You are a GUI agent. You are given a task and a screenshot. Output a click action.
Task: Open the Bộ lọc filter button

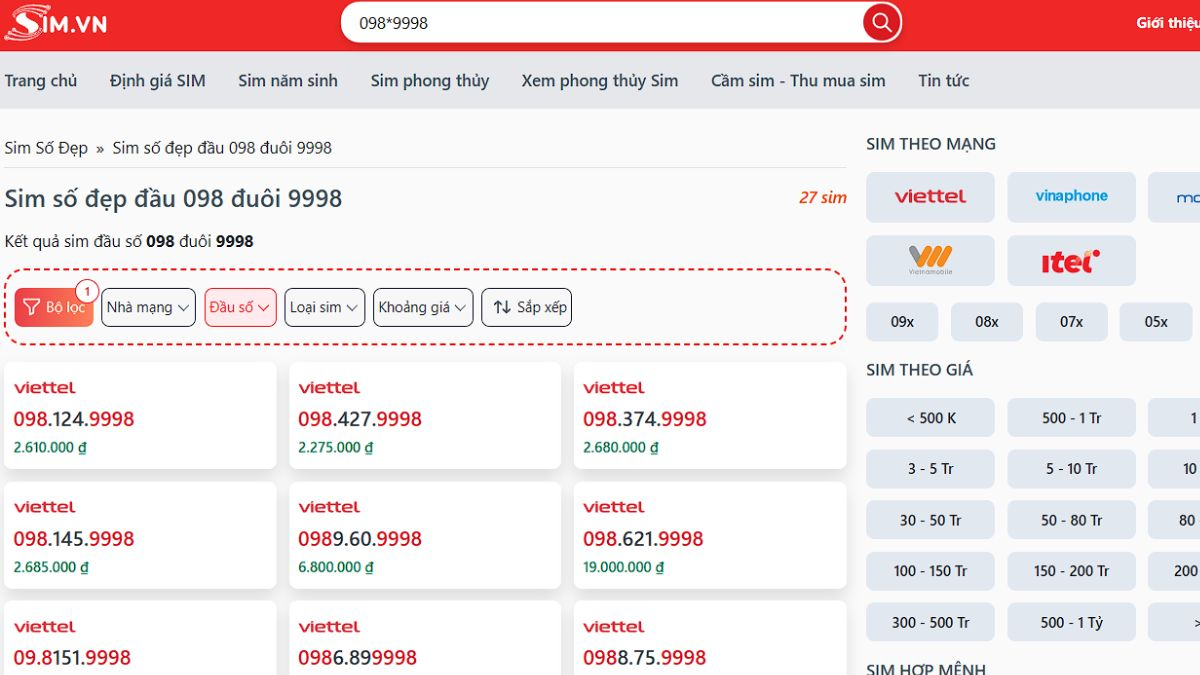click(54, 307)
